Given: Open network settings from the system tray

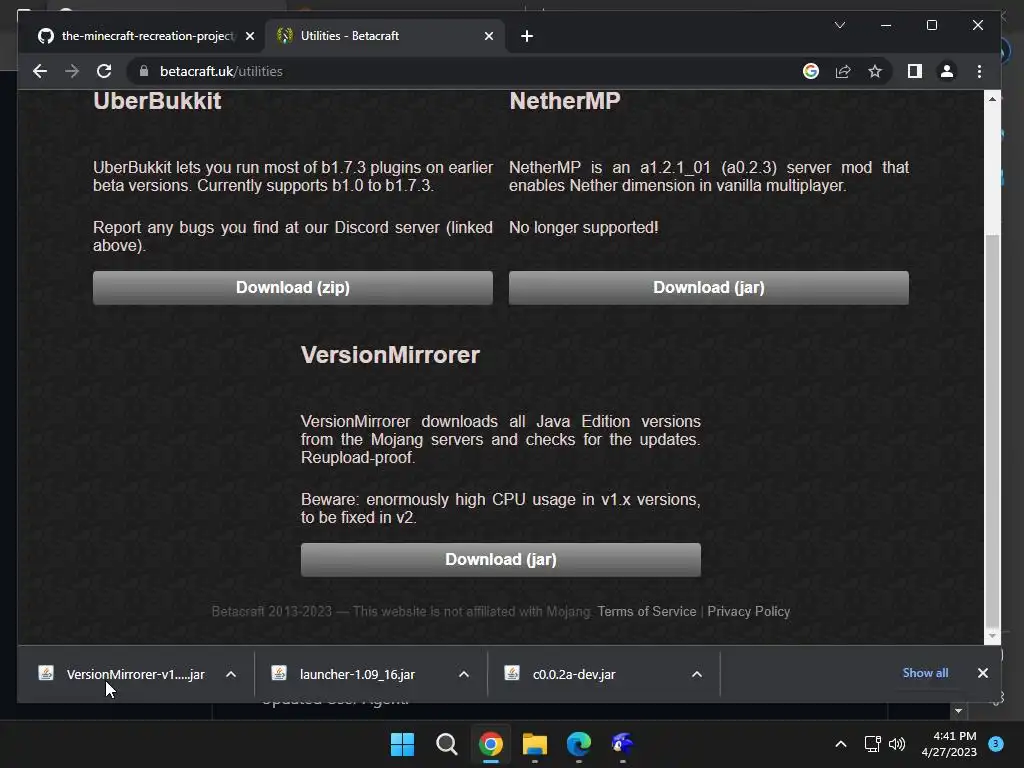Looking at the screenshot, I should pos(872,744).
